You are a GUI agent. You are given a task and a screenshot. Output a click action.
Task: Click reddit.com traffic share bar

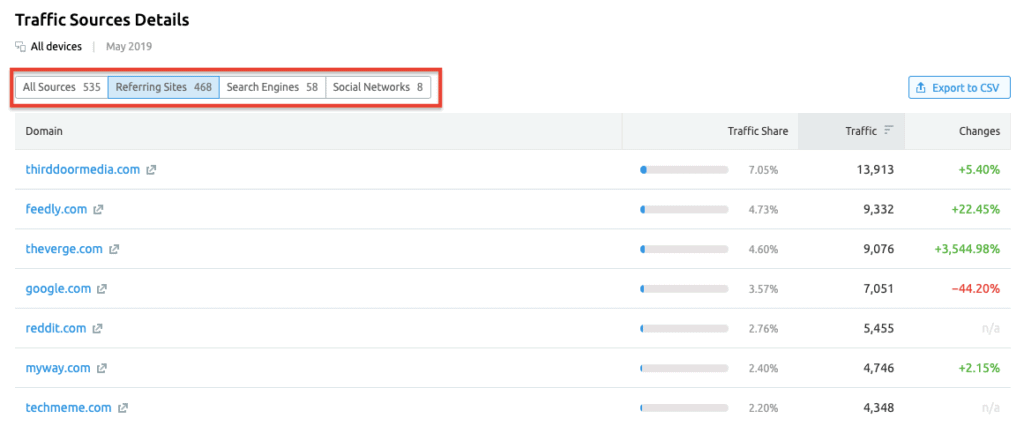tap(684, 329)
